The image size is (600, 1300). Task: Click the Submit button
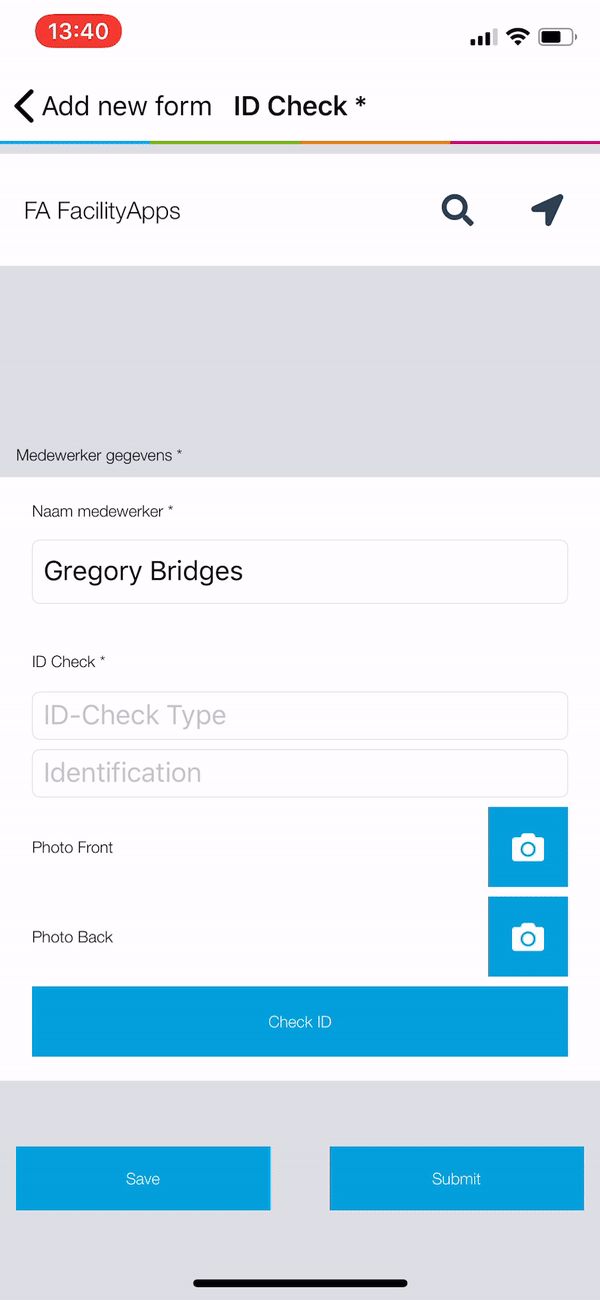(457, 1179)
